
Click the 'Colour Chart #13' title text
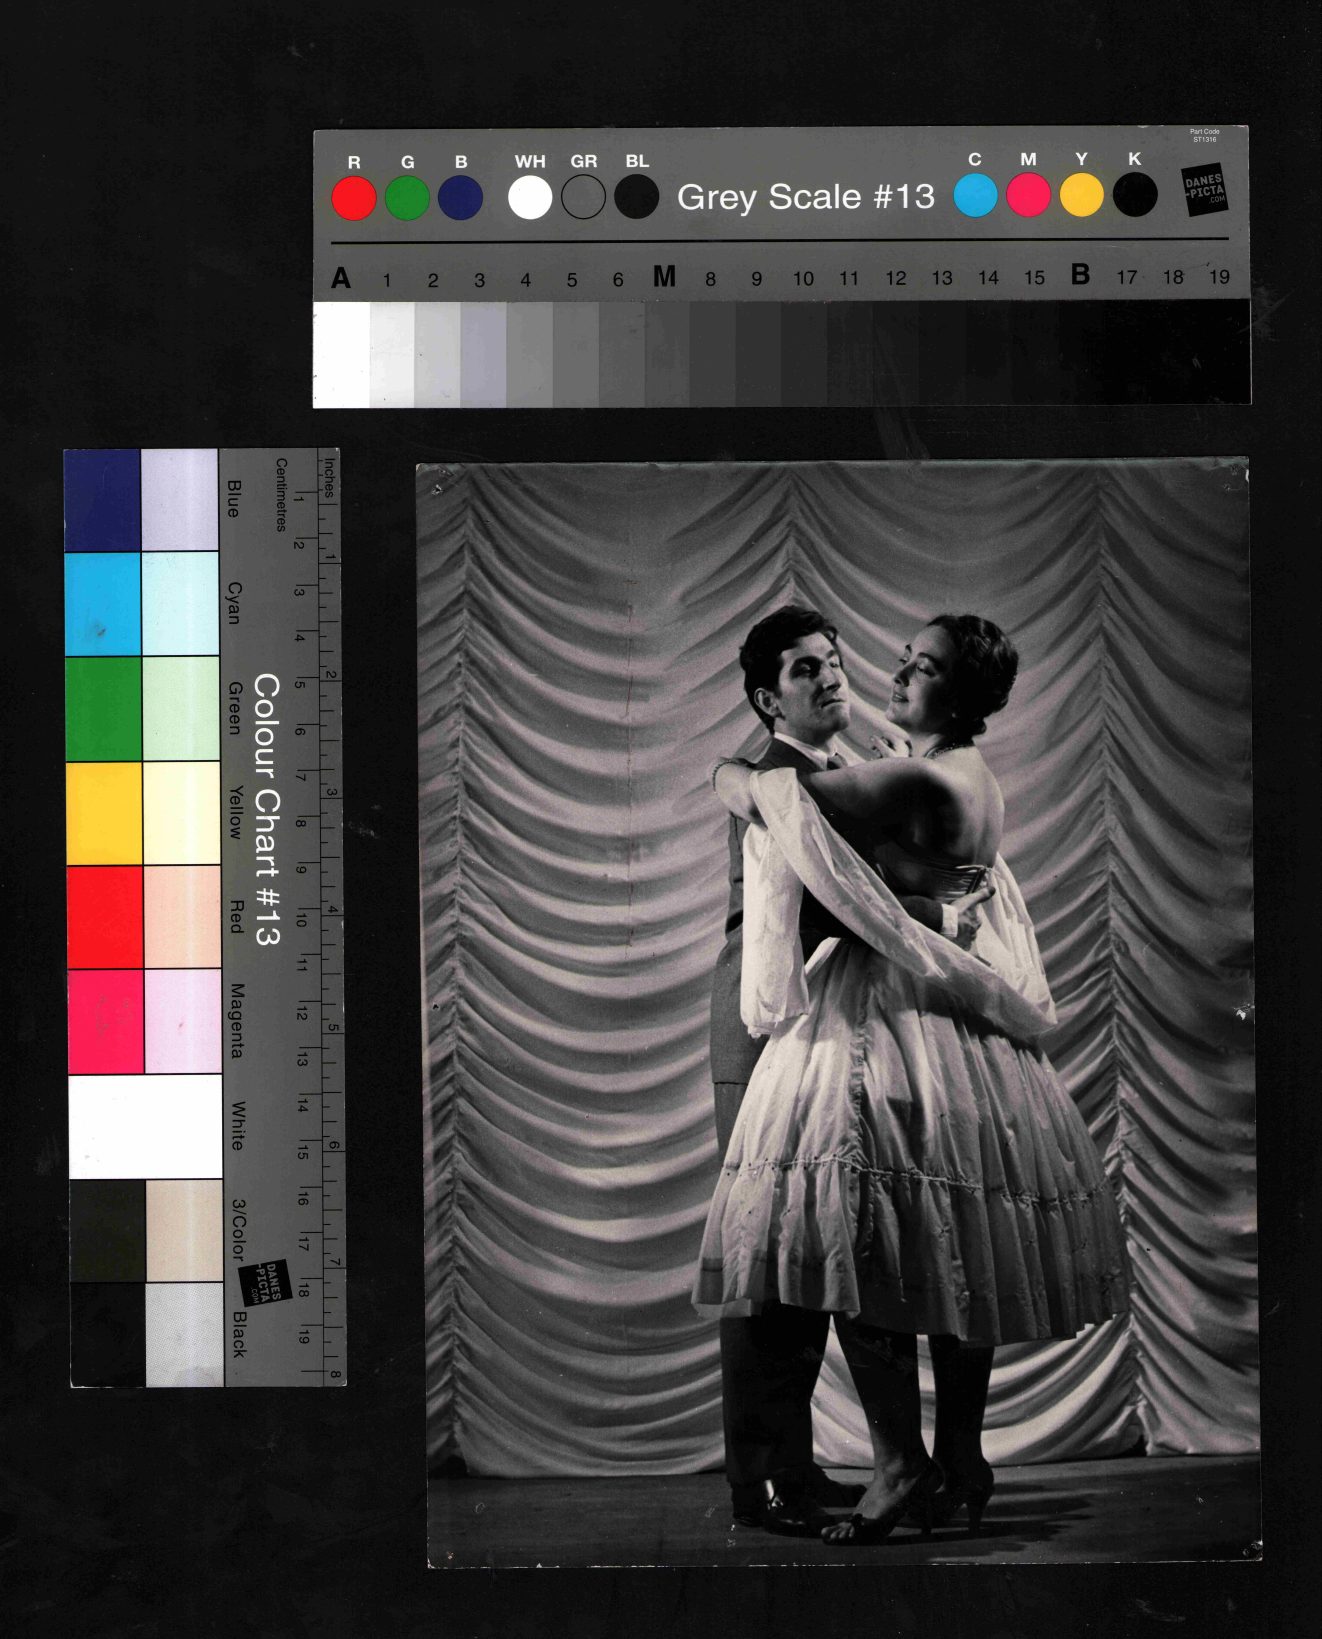tap(266, 809)
